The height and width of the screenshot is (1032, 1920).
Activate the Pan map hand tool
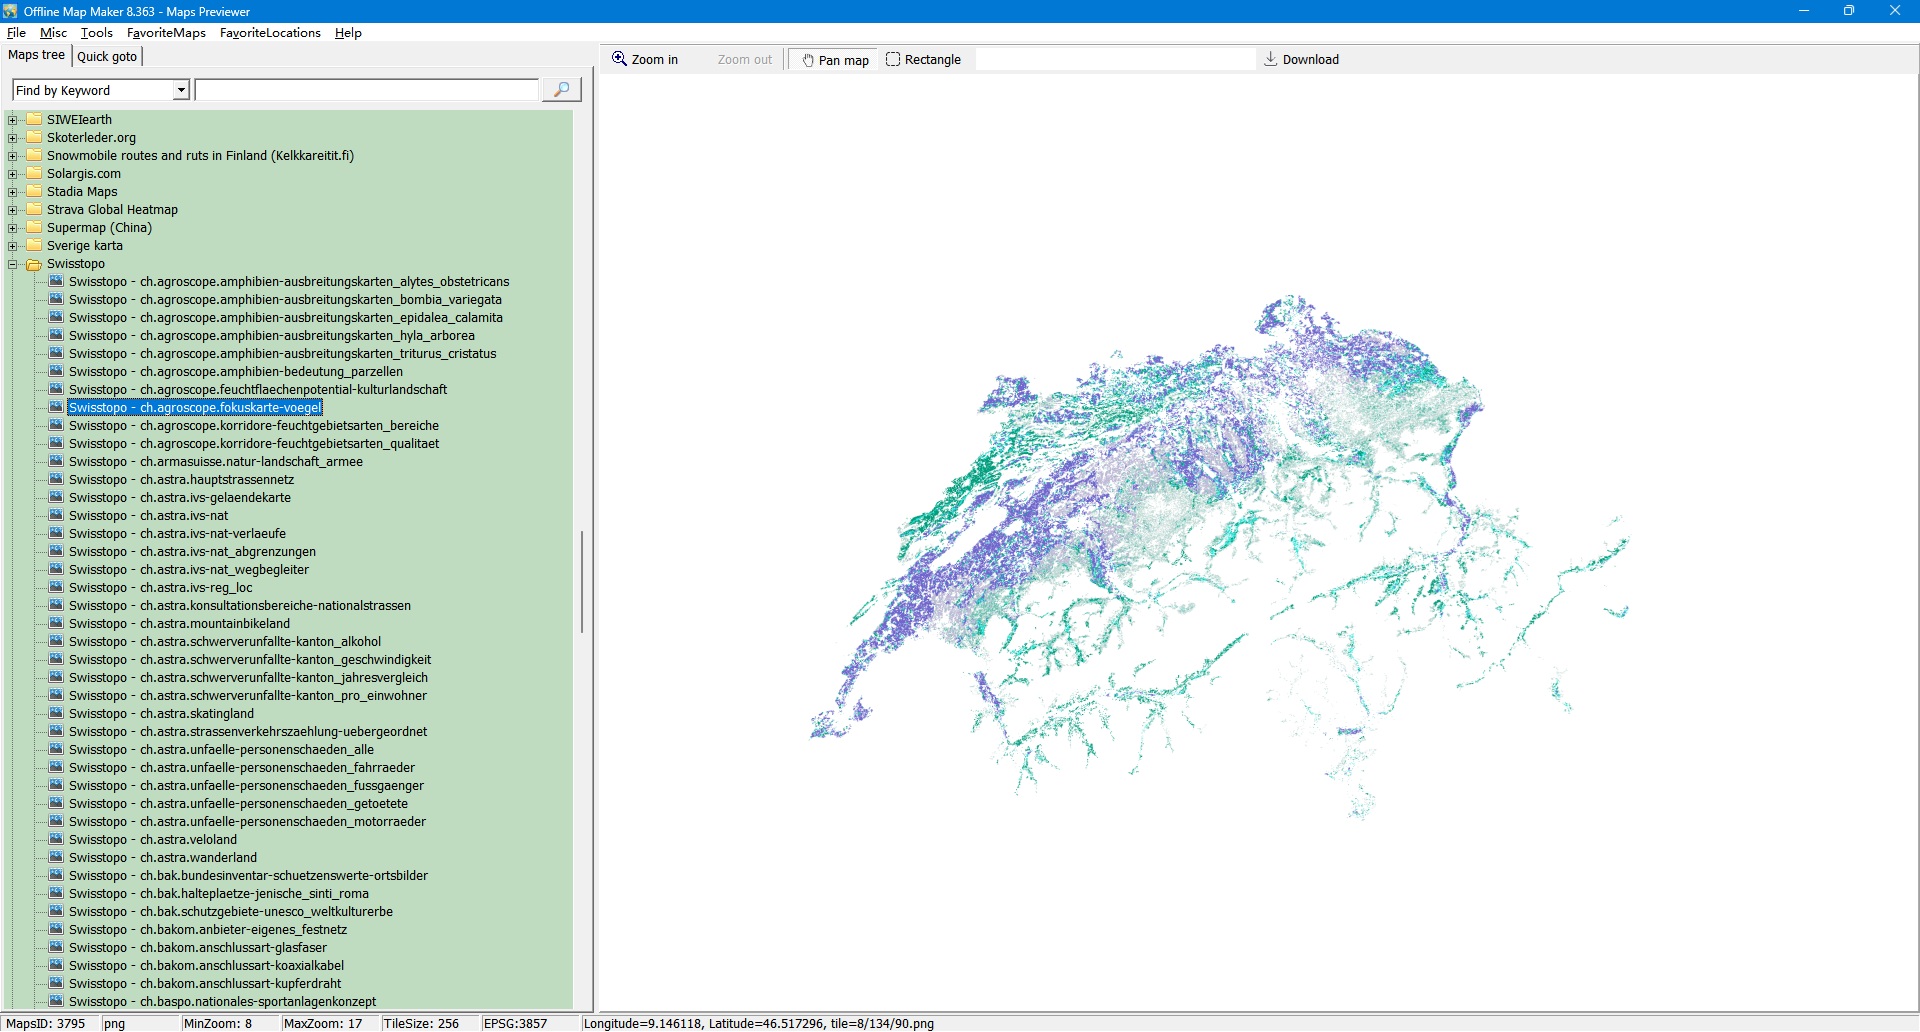pos(833,60)
